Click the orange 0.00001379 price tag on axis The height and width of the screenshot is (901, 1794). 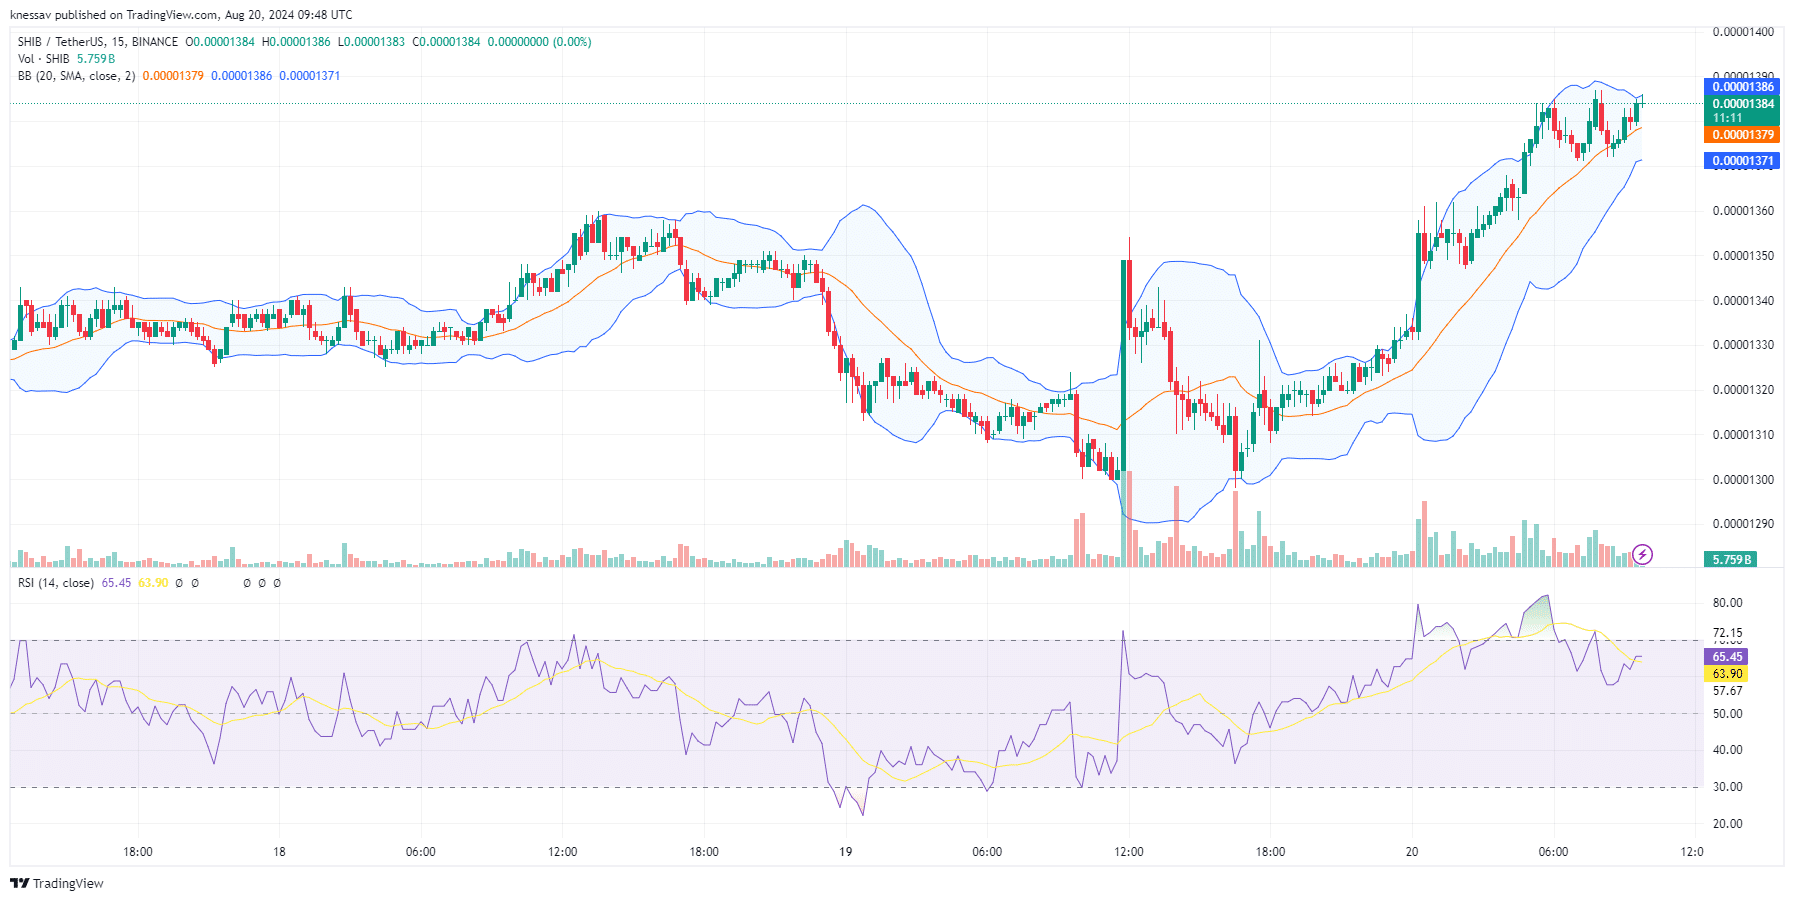coord(1741,135)
